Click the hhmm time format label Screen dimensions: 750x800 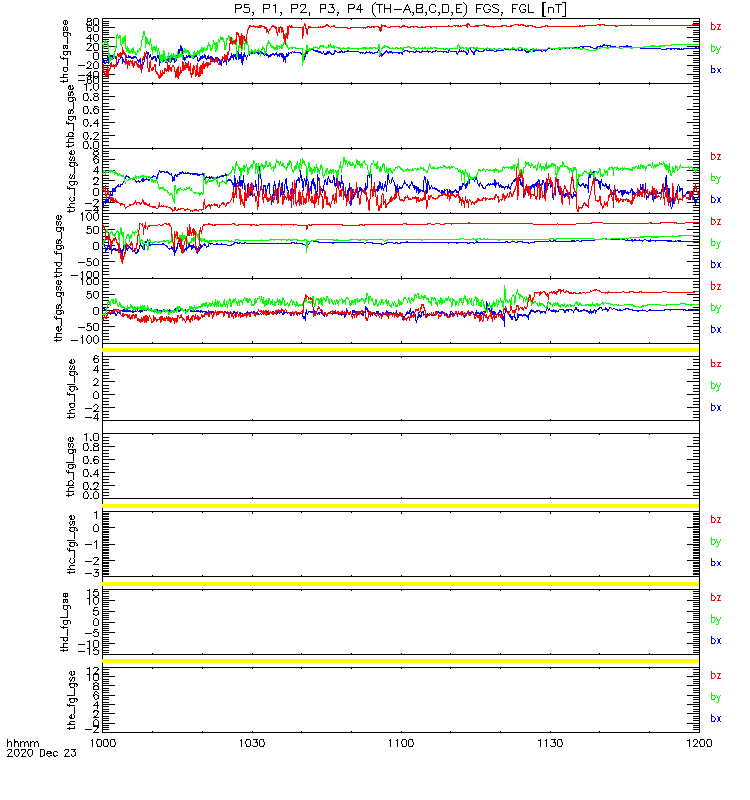click(22, 743)
